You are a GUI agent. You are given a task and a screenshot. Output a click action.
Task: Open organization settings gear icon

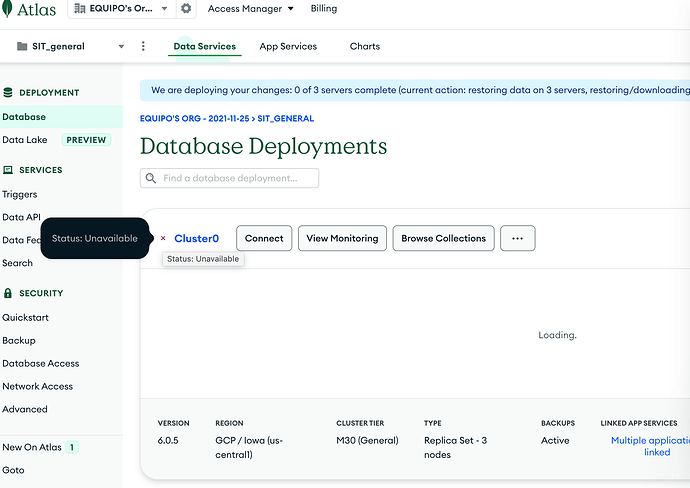pos(186,9)
